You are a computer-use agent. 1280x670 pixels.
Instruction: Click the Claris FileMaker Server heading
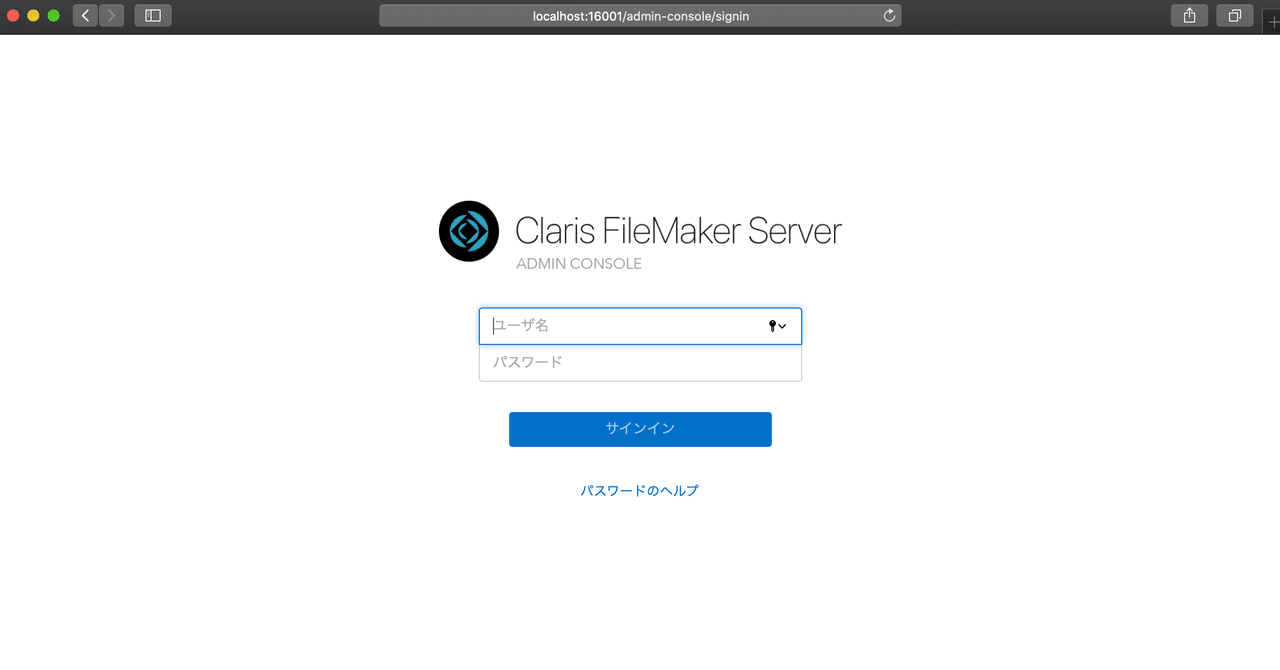click(678, 231)
